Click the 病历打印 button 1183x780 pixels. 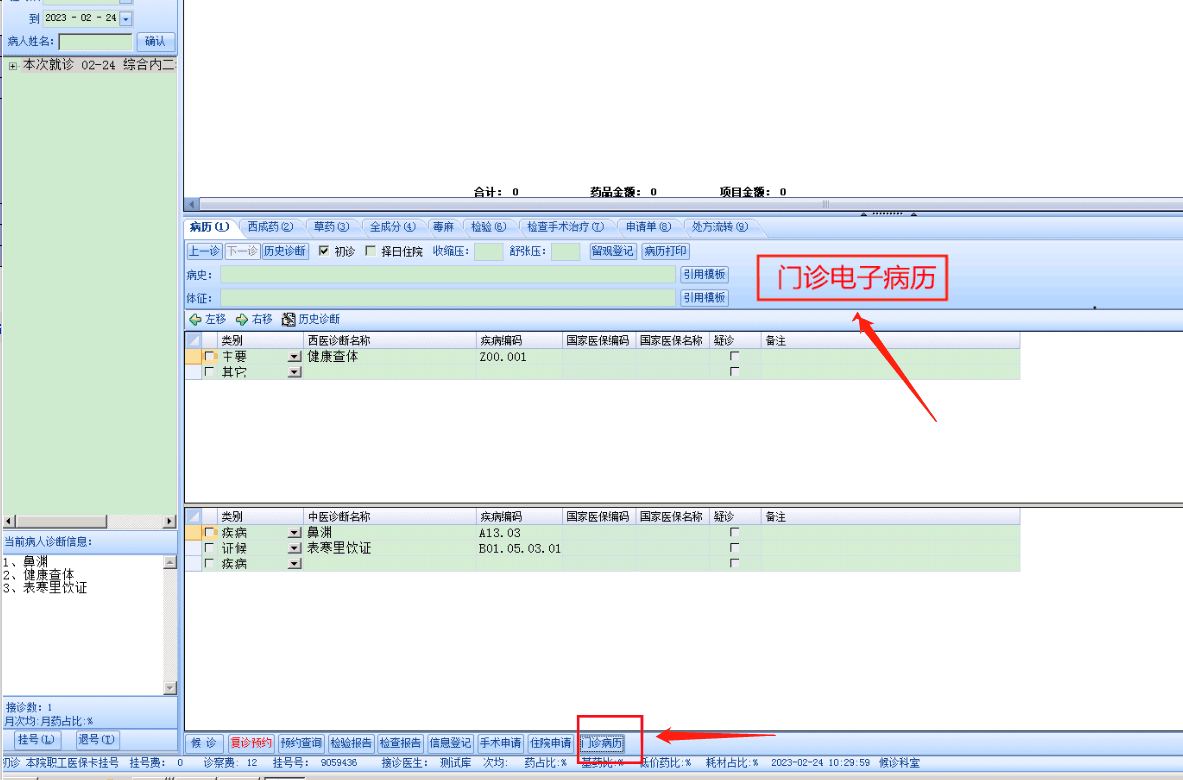tap(665, 251)
